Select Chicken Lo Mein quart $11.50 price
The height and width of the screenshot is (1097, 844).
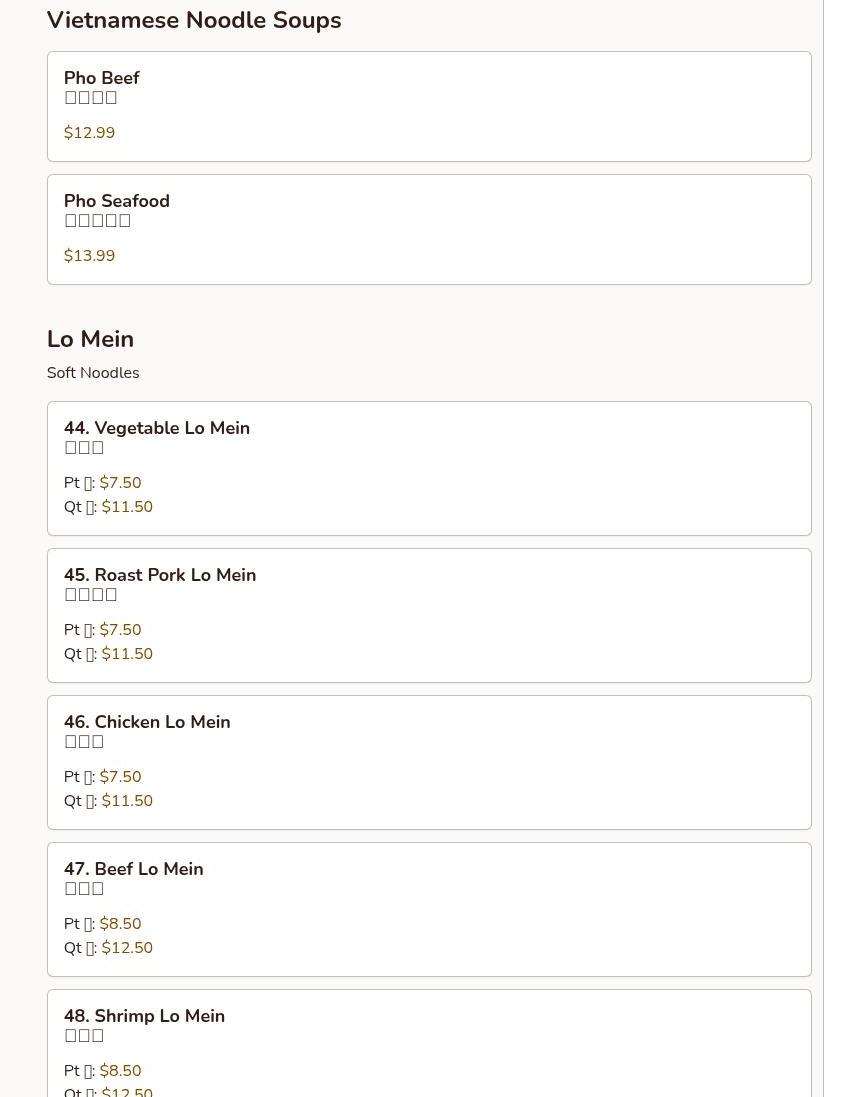click(x=127, y=801)
